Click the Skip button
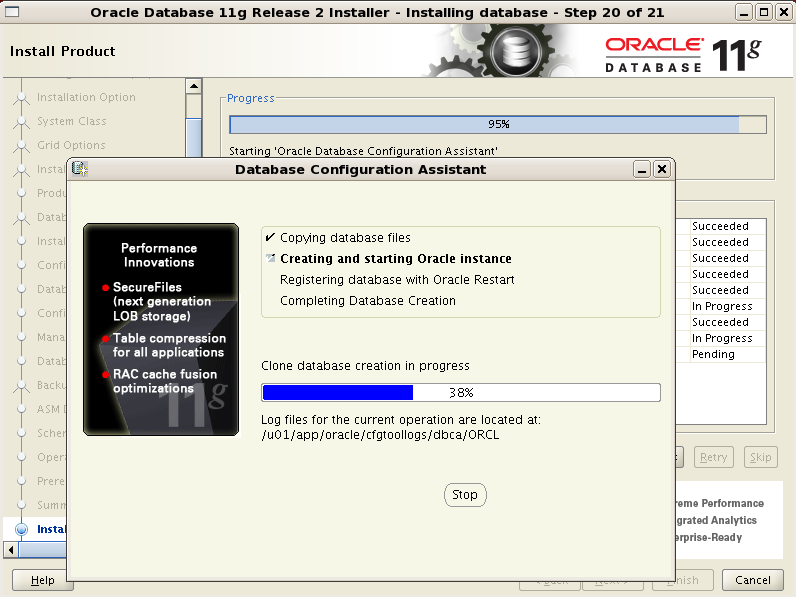The height and width of the screenshot is (597, 796). click(x=761, y=457)
